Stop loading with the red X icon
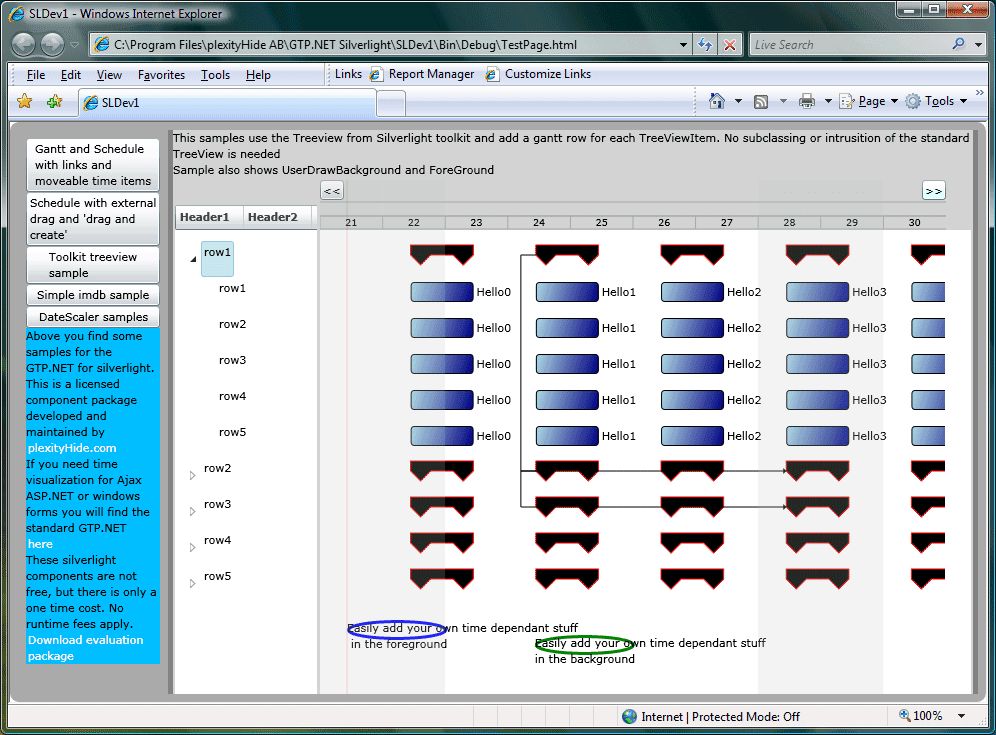 [730, 45]
